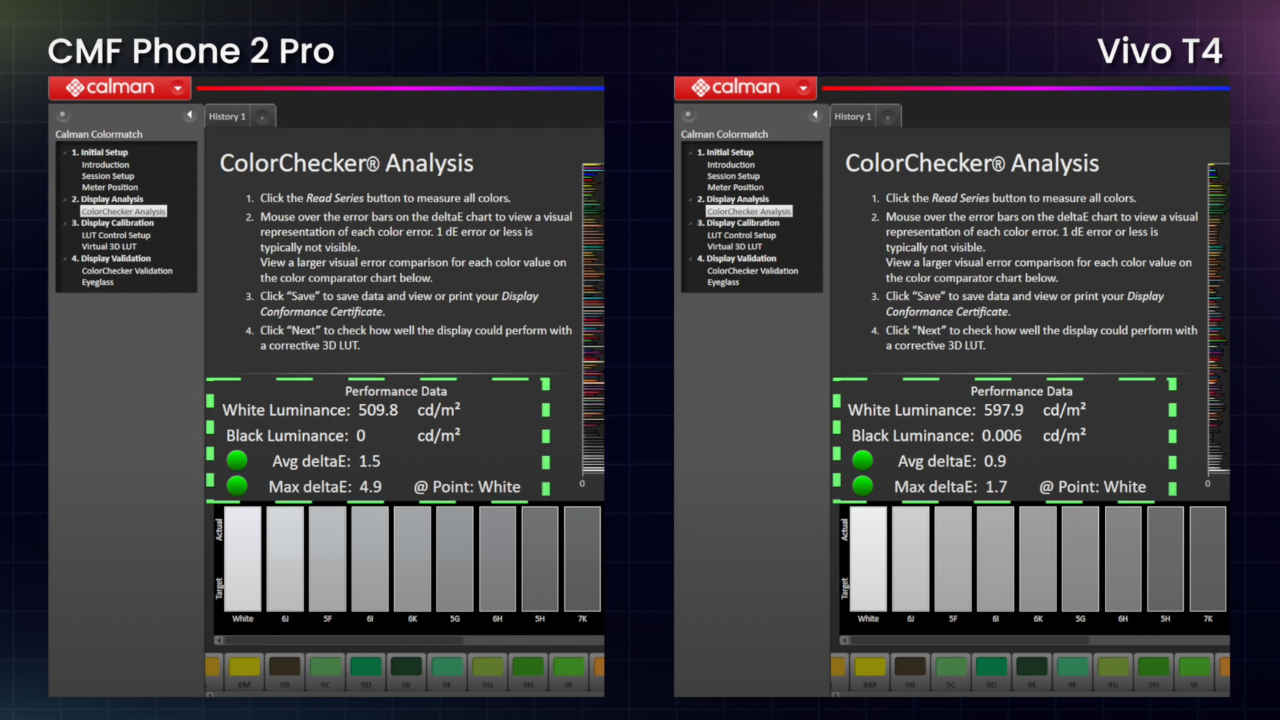
Task: Click deltaE error bar chart in Vivo window
Action: pyautogui.click(x=1219, y=320)
